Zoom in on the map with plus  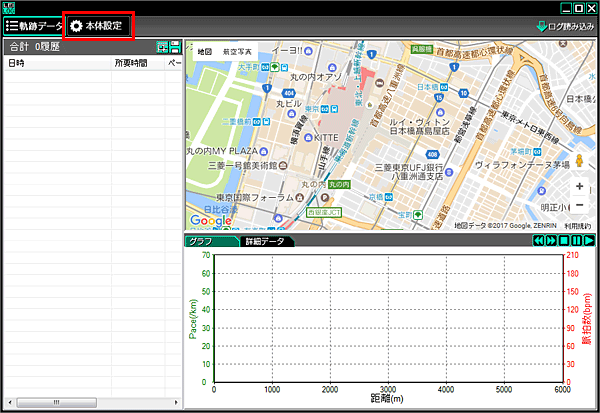[x=579, y=186]
